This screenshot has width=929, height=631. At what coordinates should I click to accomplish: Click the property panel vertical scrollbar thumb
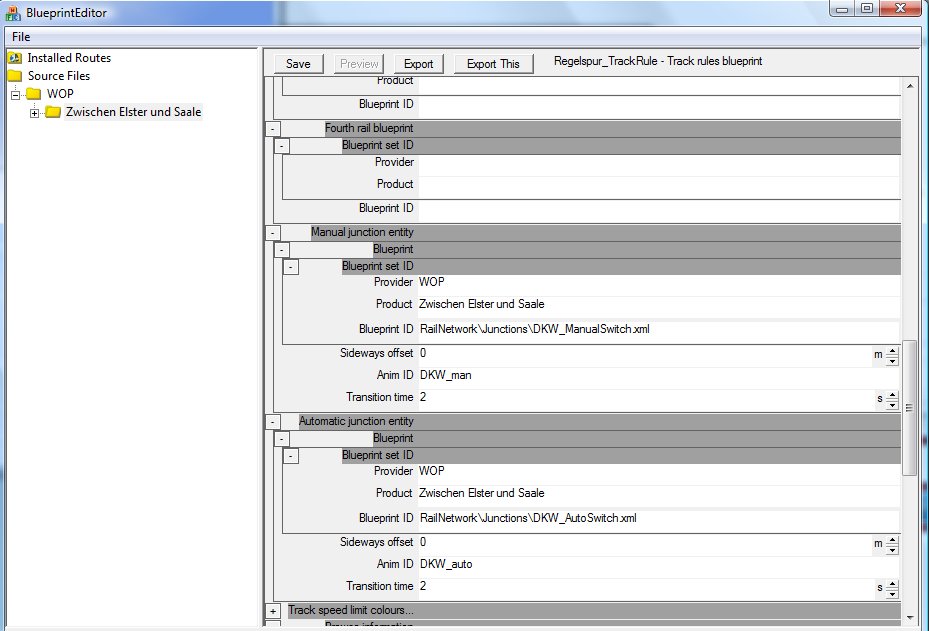coord(909,407)
